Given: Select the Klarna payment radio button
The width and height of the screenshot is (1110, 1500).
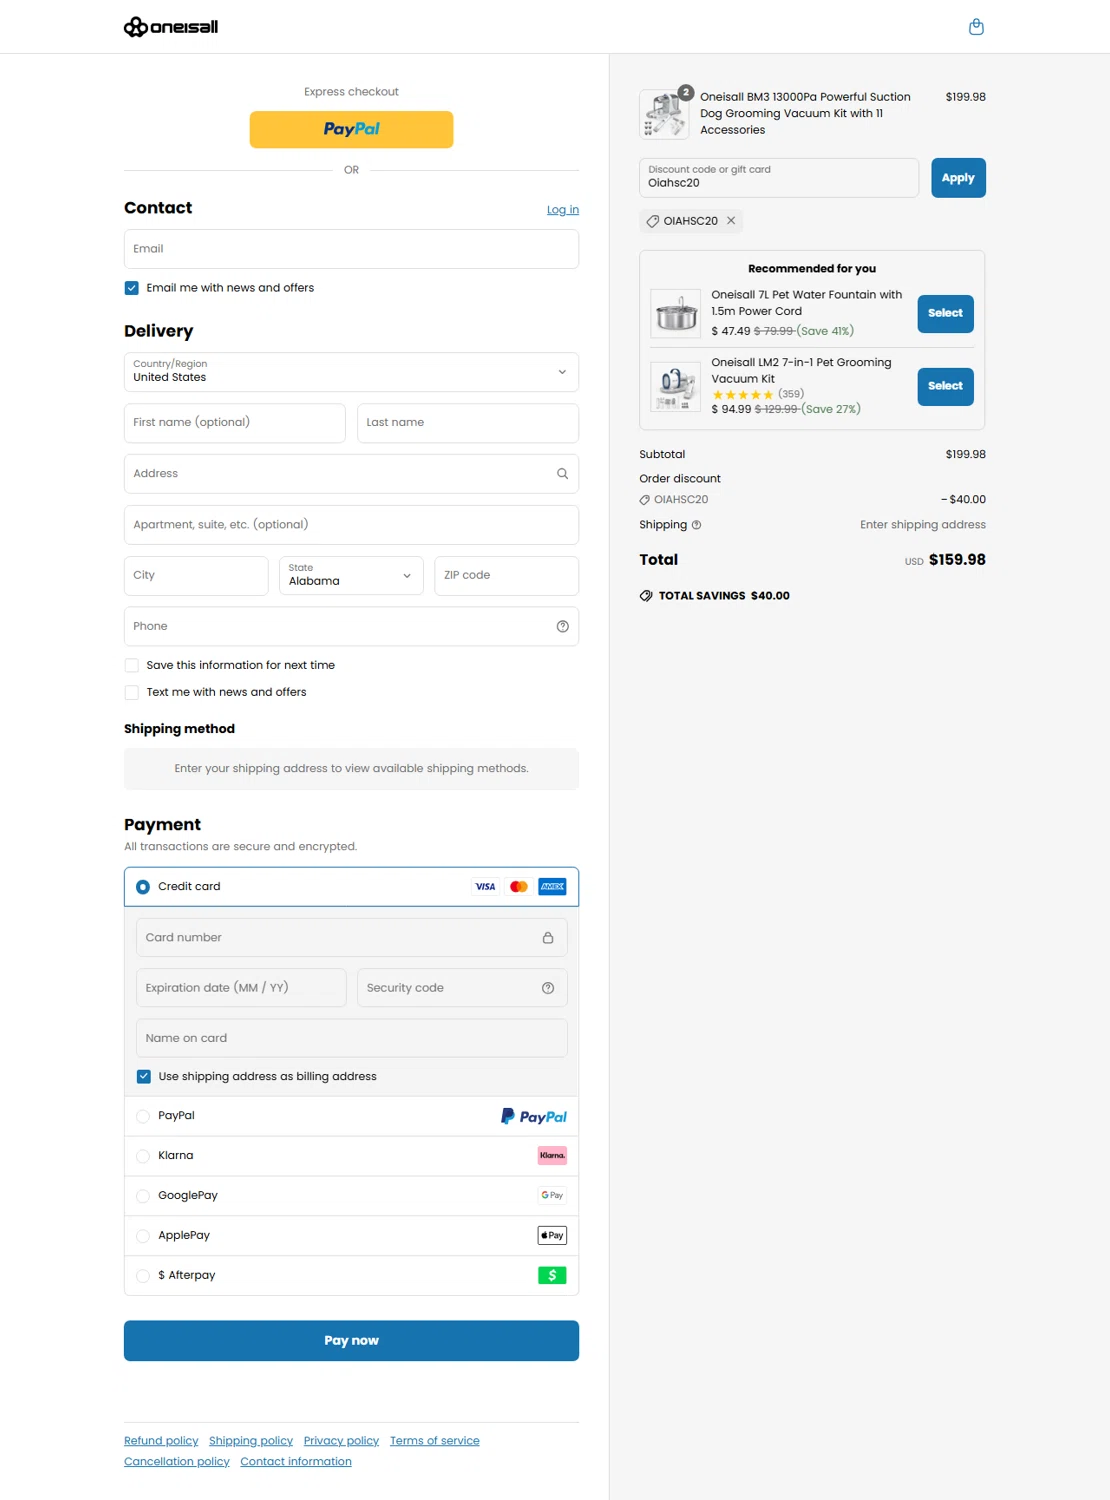Looking at the screenshot, I should 143,1156.
